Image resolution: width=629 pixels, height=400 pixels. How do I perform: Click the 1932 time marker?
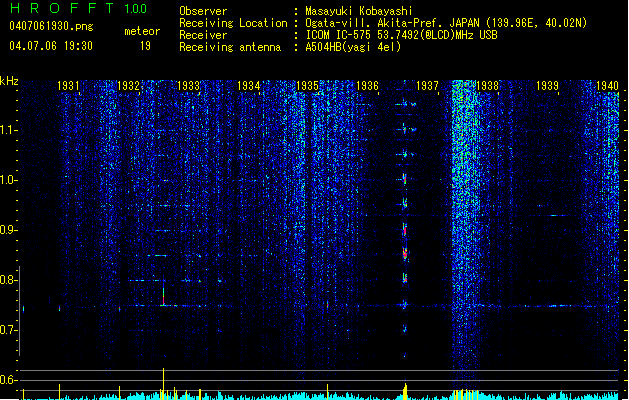(128, 86)
